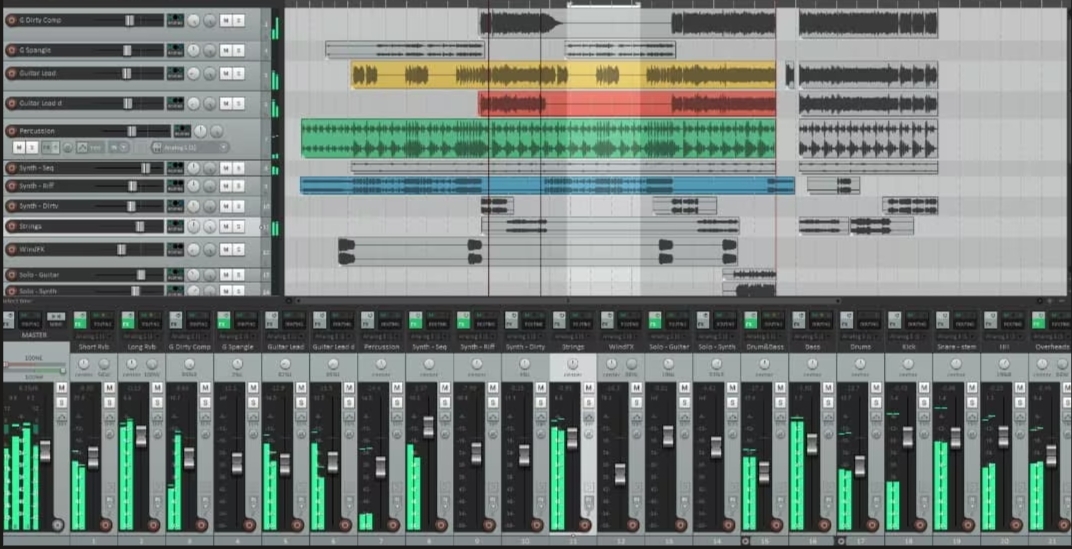Arm record on Guitar Lead track
This screenshot has height=549, width=1072.
pos(11,73)
